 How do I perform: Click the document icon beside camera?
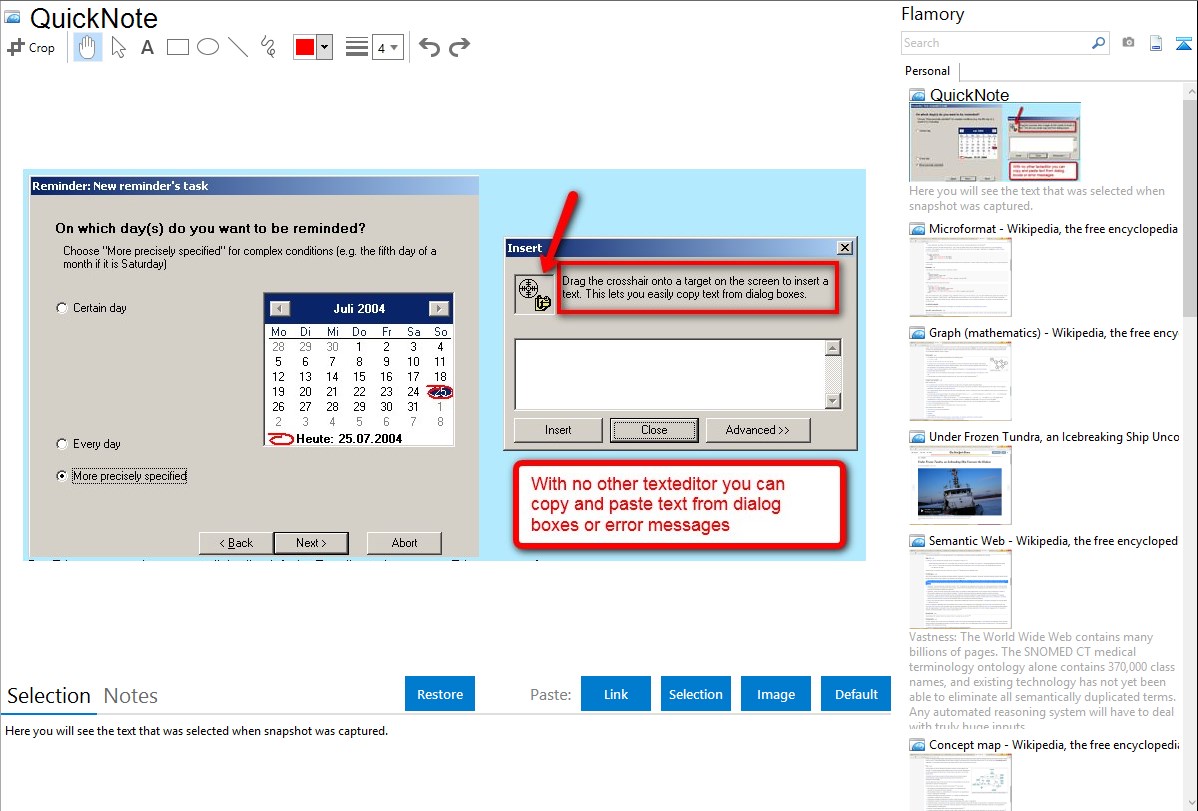pos(1156,43)
